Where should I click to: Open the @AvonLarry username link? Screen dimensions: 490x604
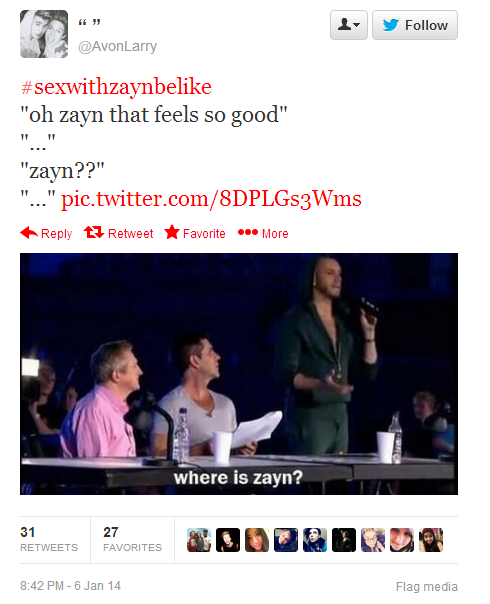tap(117, 46)
